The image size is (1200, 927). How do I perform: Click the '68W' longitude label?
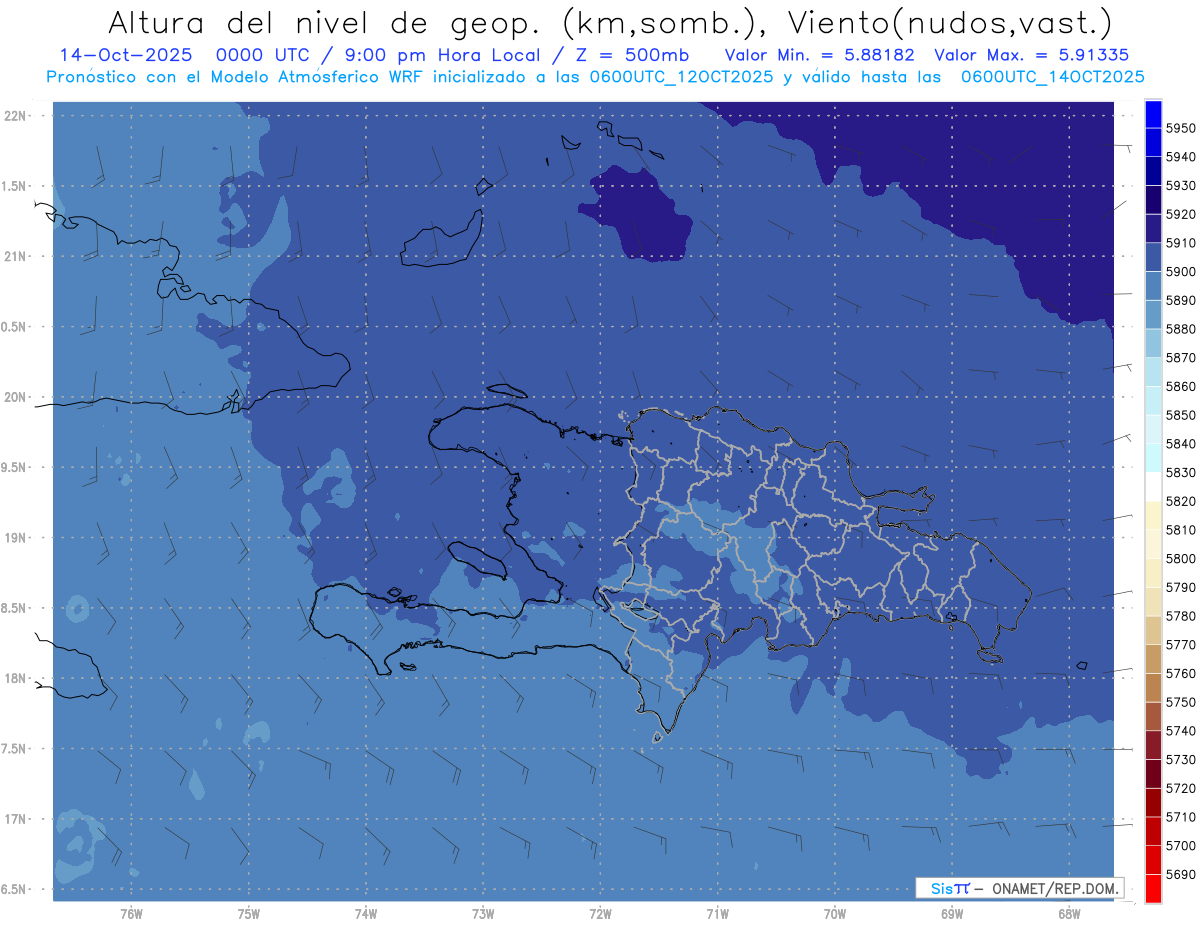1069,913
